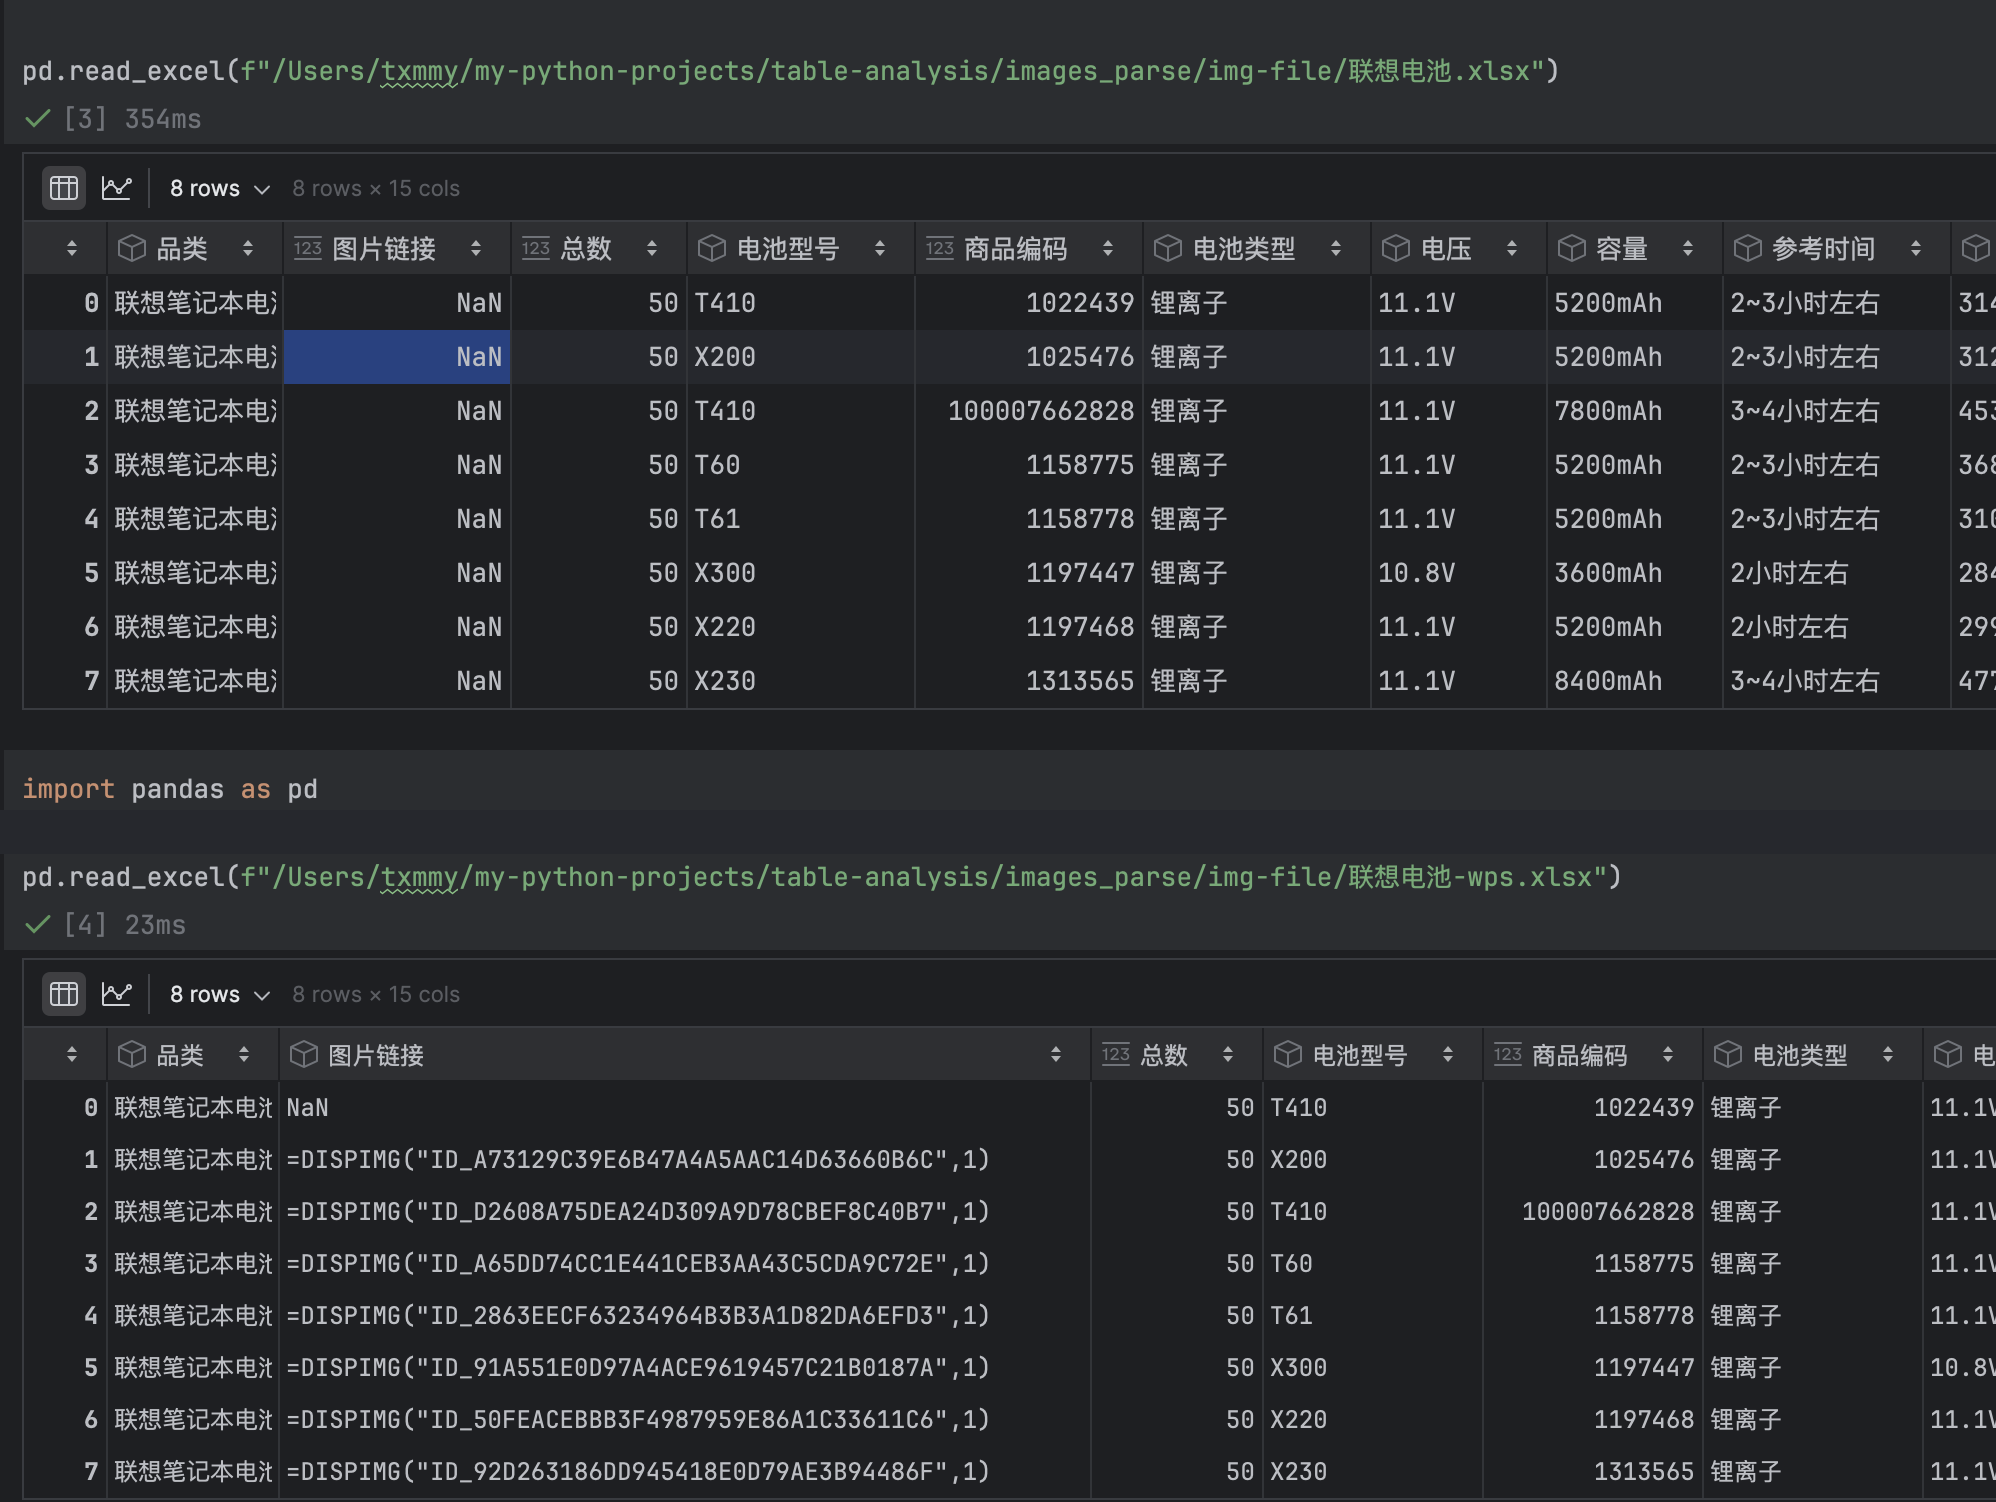Select DISPIMG ID_50FEACEBBB3F4987959E86A1C33611C6 cell
The width and height of the screenshot is (1996, 1502).
[x=685, y=1420]
